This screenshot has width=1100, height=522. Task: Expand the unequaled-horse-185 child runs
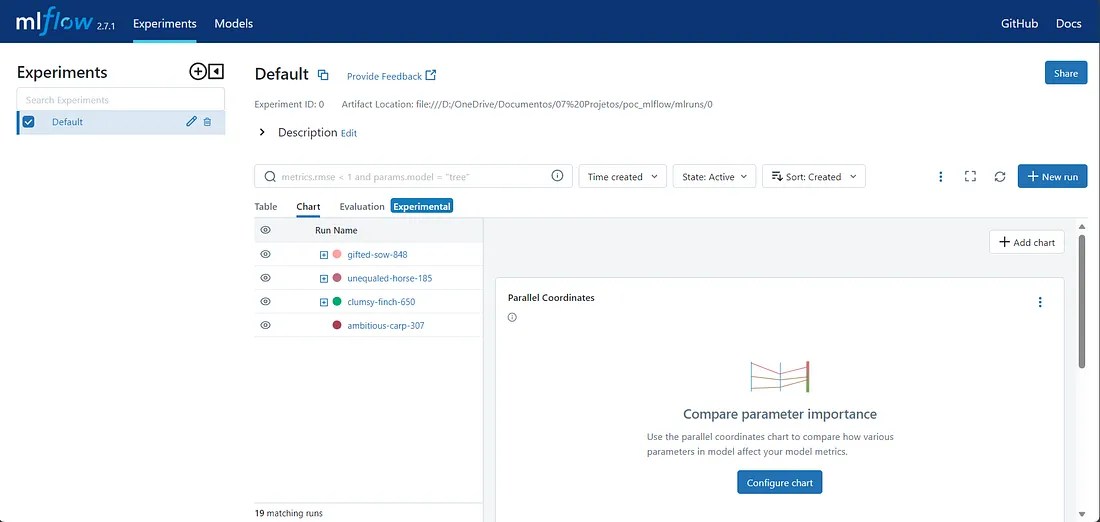point(324,279)
